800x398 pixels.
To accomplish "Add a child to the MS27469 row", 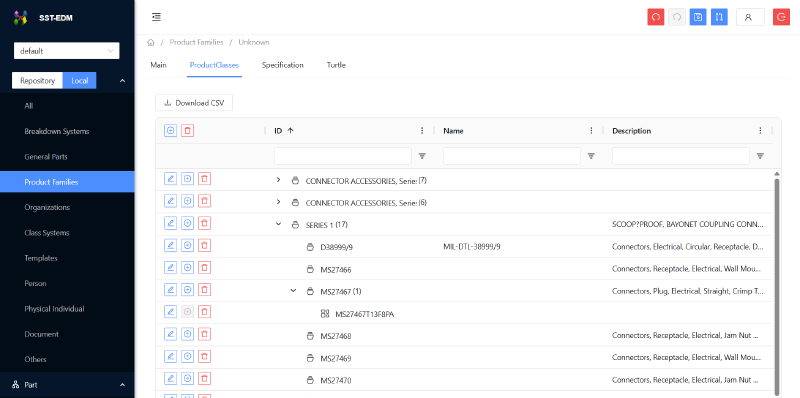I will click(x=187, y=356).
